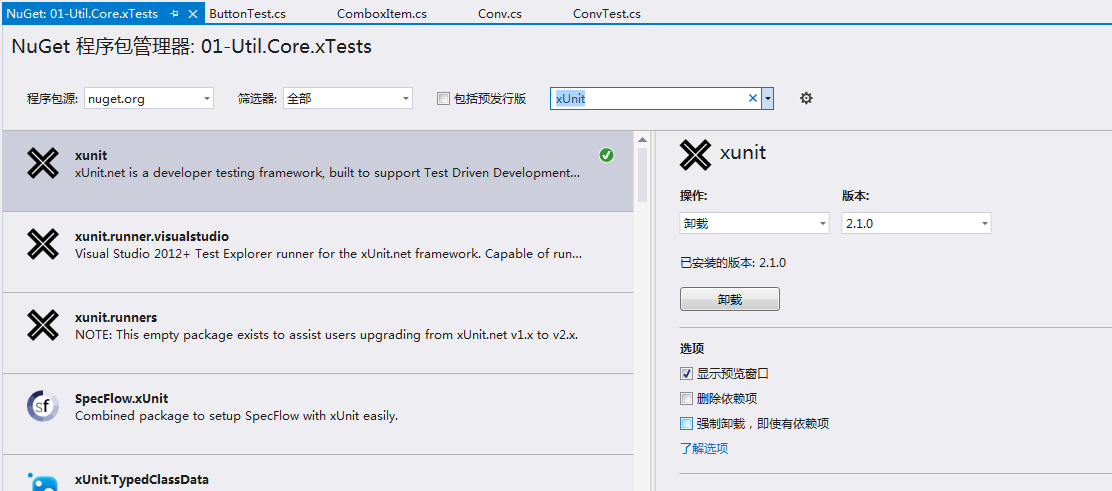Click the green installed checkmark on xunit

tap(606, 155)
